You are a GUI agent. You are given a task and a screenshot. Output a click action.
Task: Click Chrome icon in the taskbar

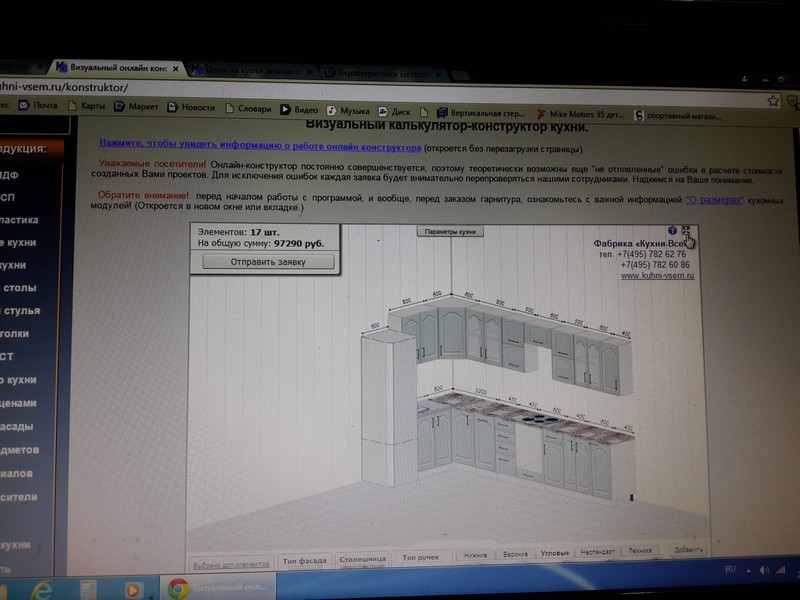178,589
